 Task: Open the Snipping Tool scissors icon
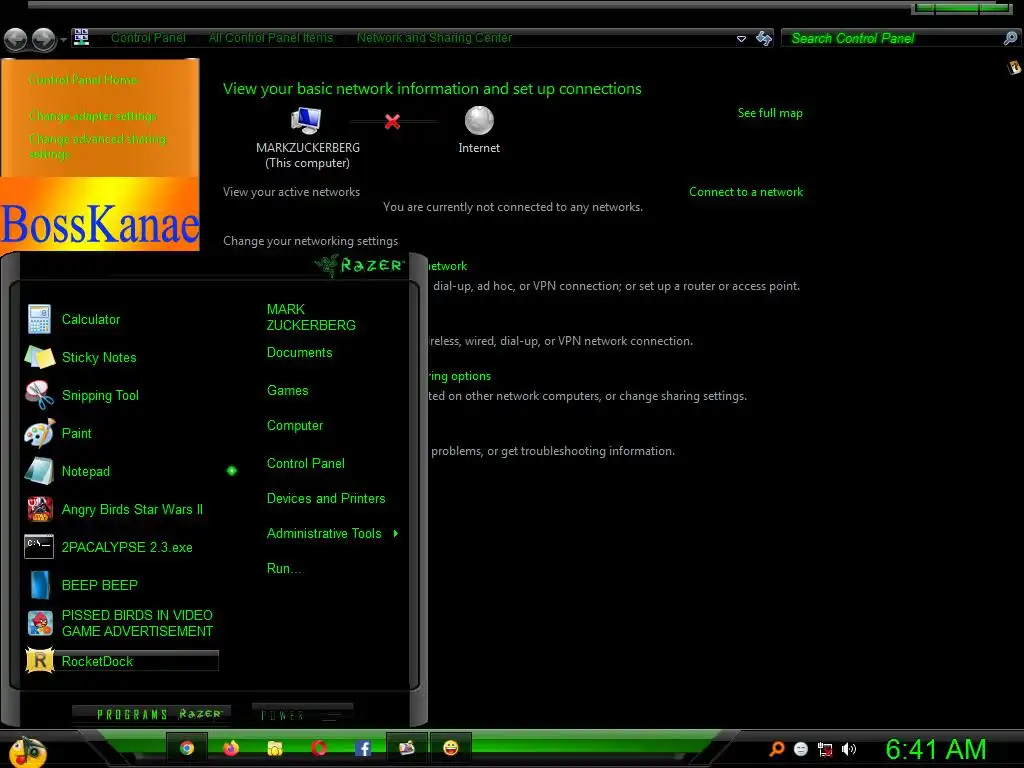pos(39,395)
